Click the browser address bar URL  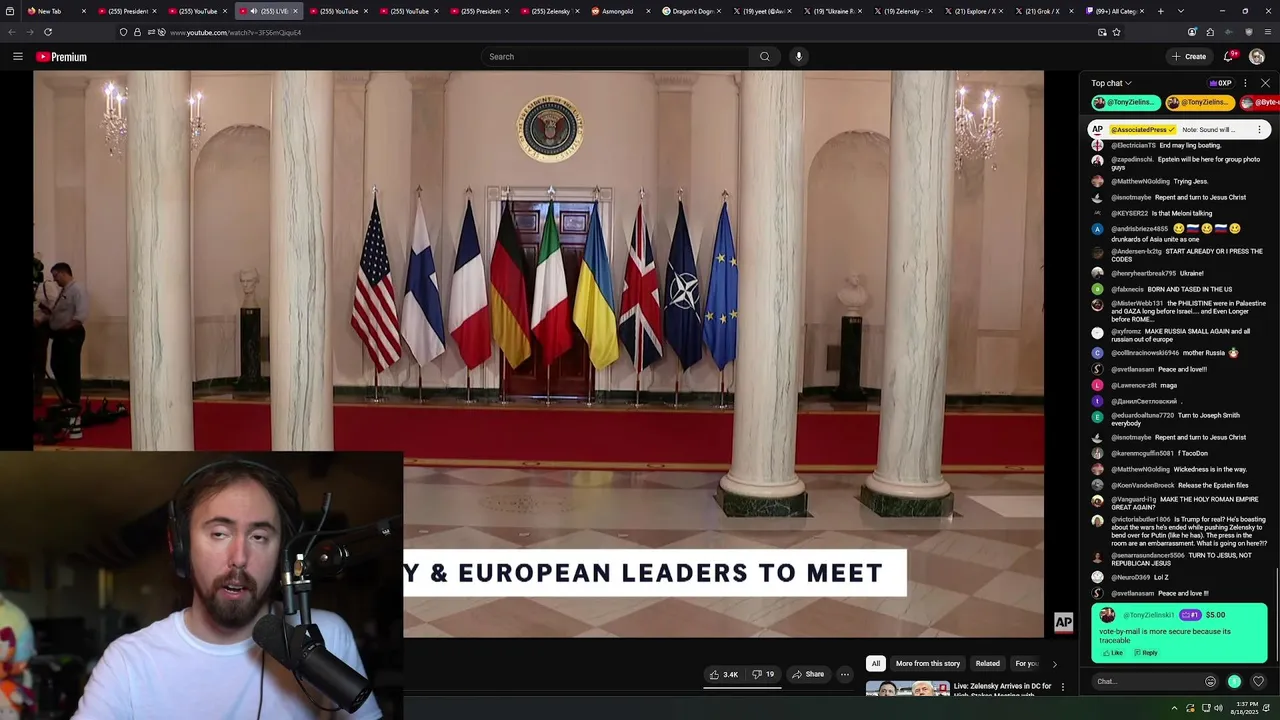235,32
